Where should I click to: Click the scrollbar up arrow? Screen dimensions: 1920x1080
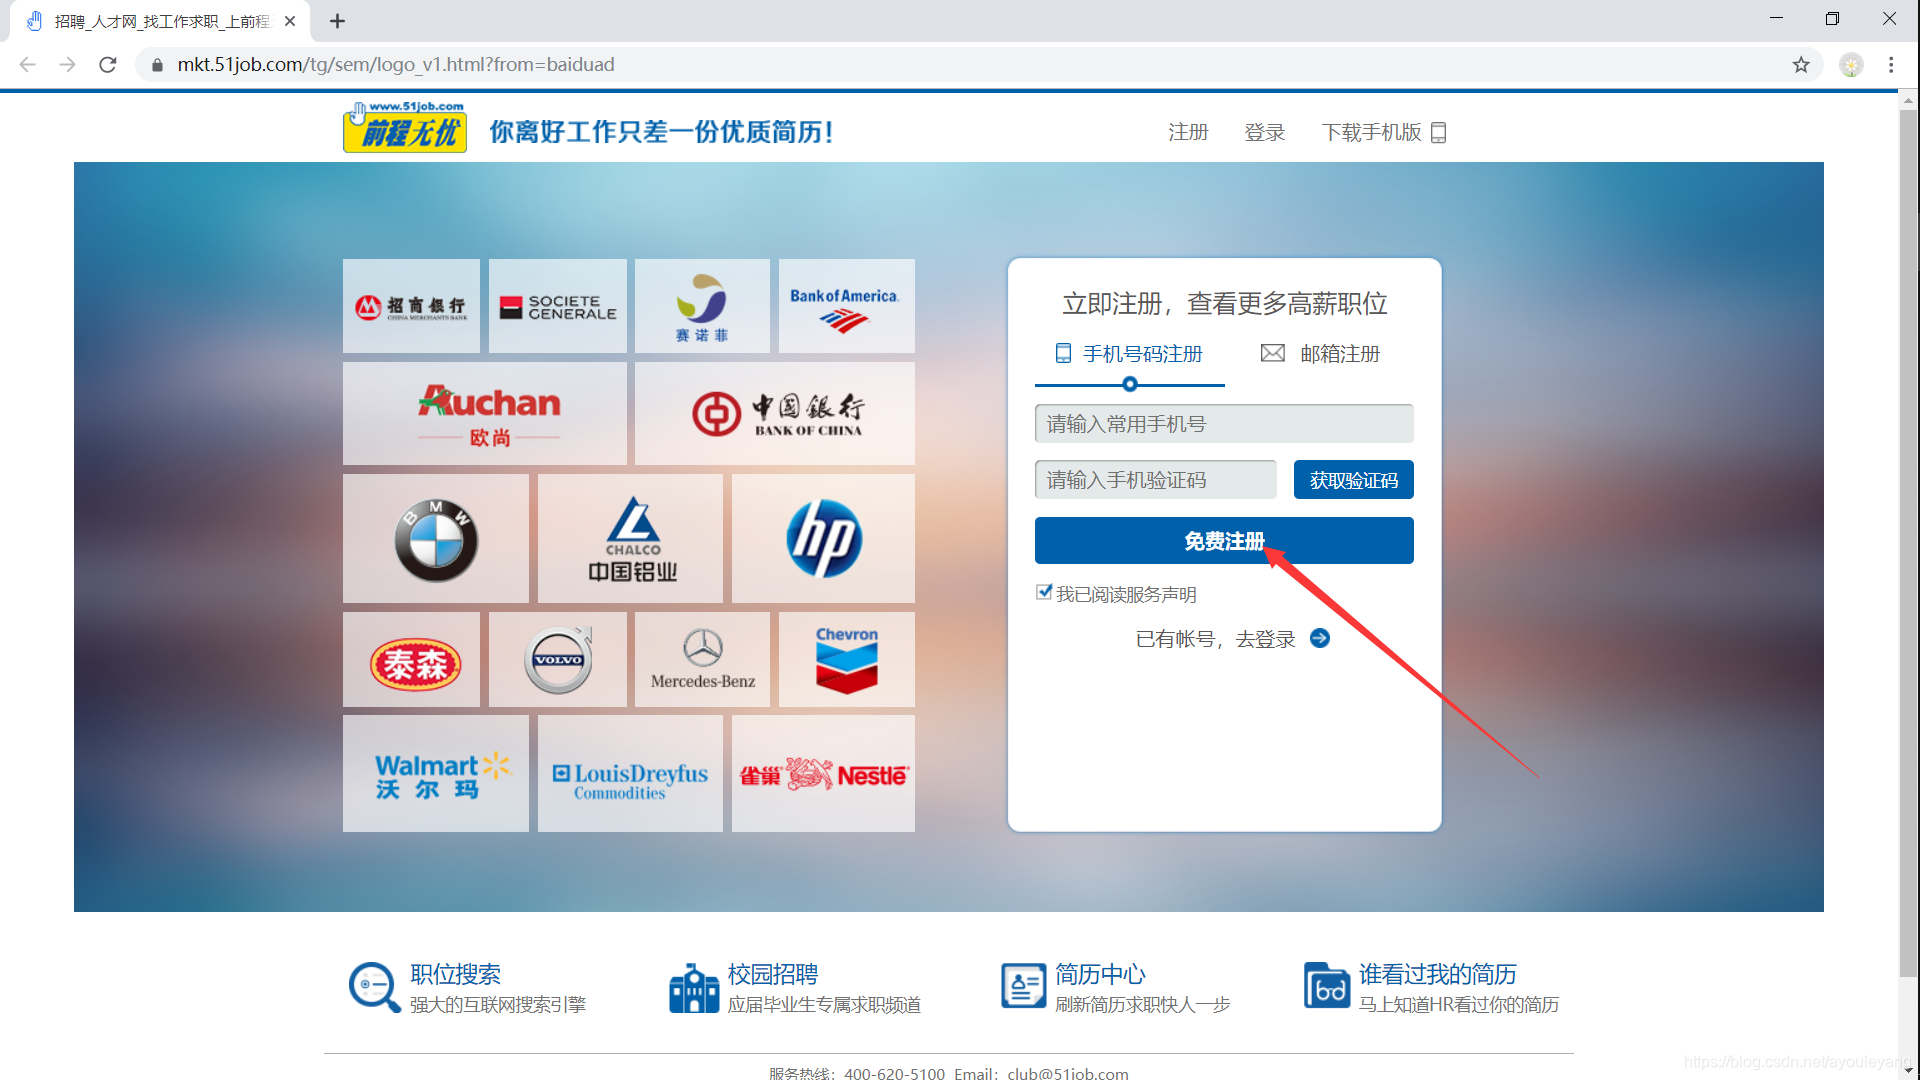pyautogui.click(x=1908, y=100)
